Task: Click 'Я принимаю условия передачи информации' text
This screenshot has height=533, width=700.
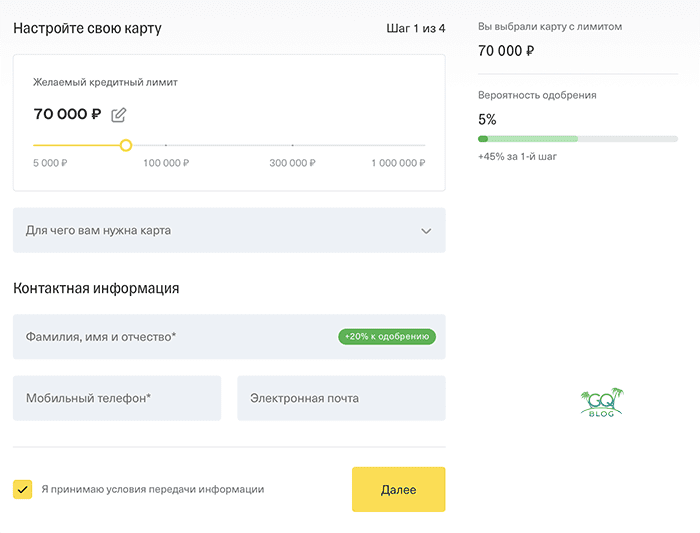Action: coord(153,489)
